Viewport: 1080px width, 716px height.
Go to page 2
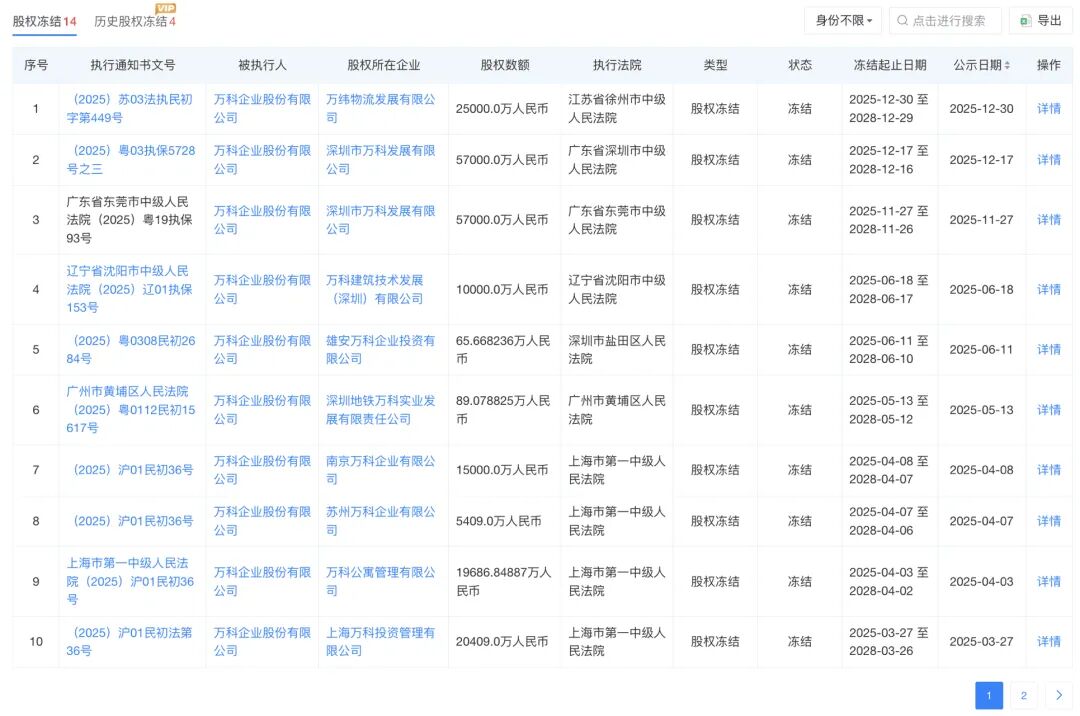coord(1024,695)
